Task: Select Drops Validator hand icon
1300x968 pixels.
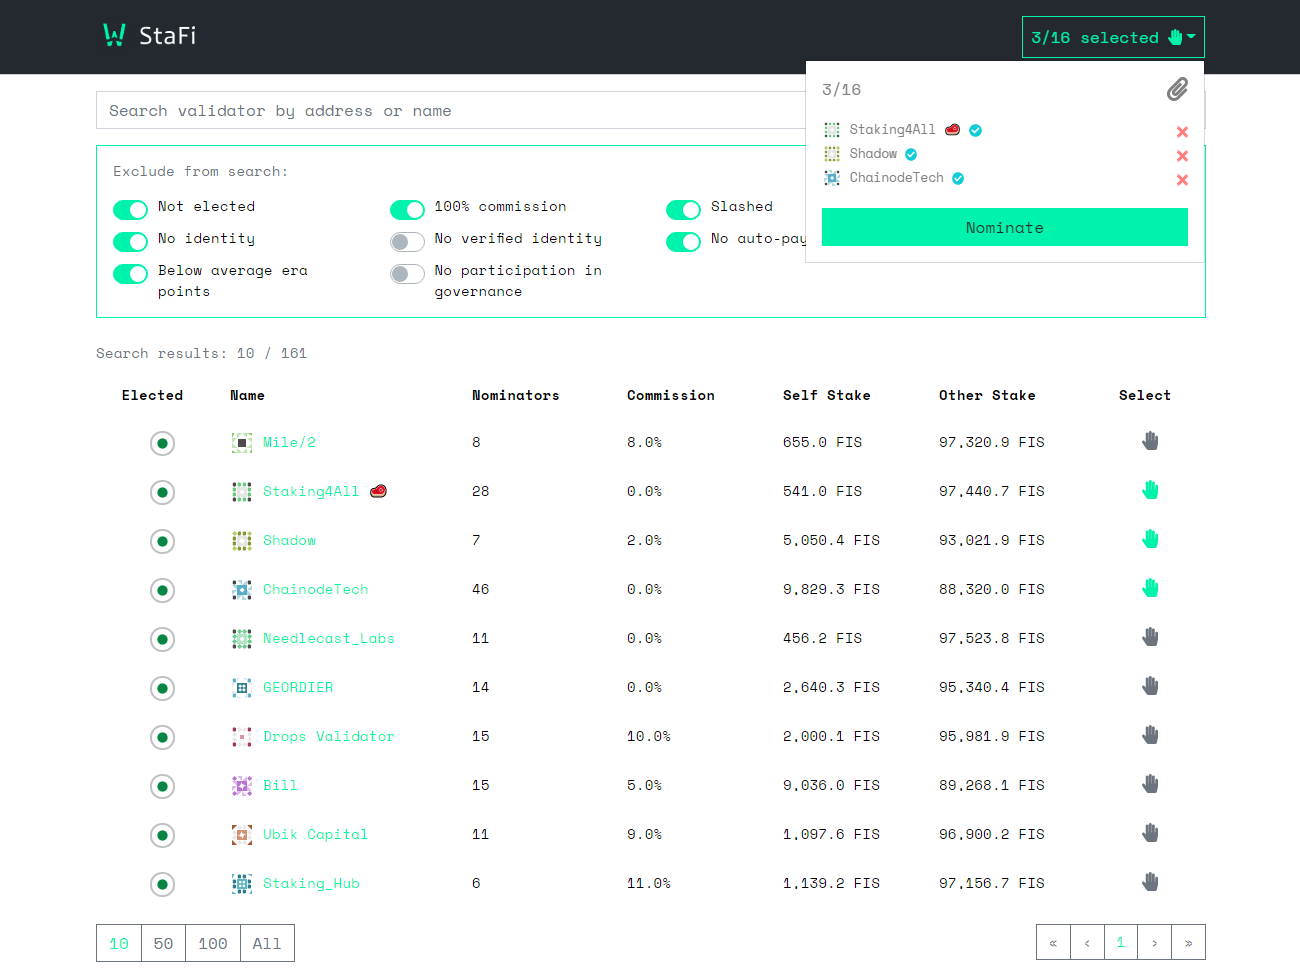Action: [x=1150, y=735]
